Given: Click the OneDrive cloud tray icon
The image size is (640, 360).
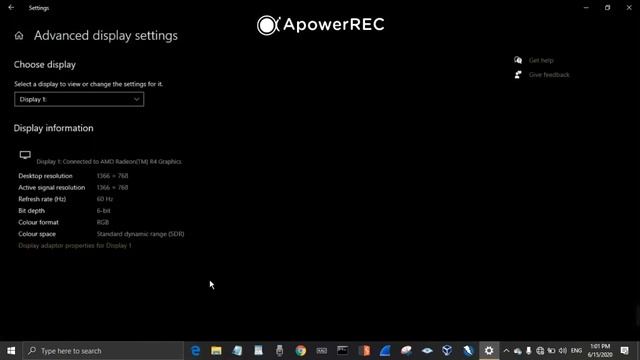Looking at the screenshot, I should coord(518,351).
